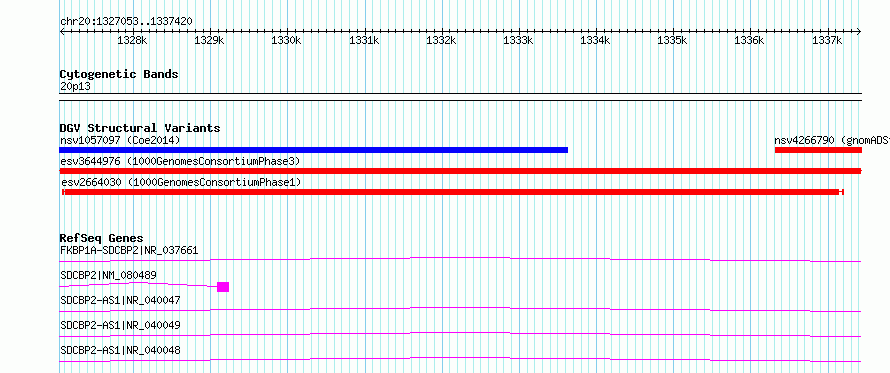Screen dimensions: 890x373
Task: Select SDCBP2|NM_080489 gene label
Action: (108, 275)
